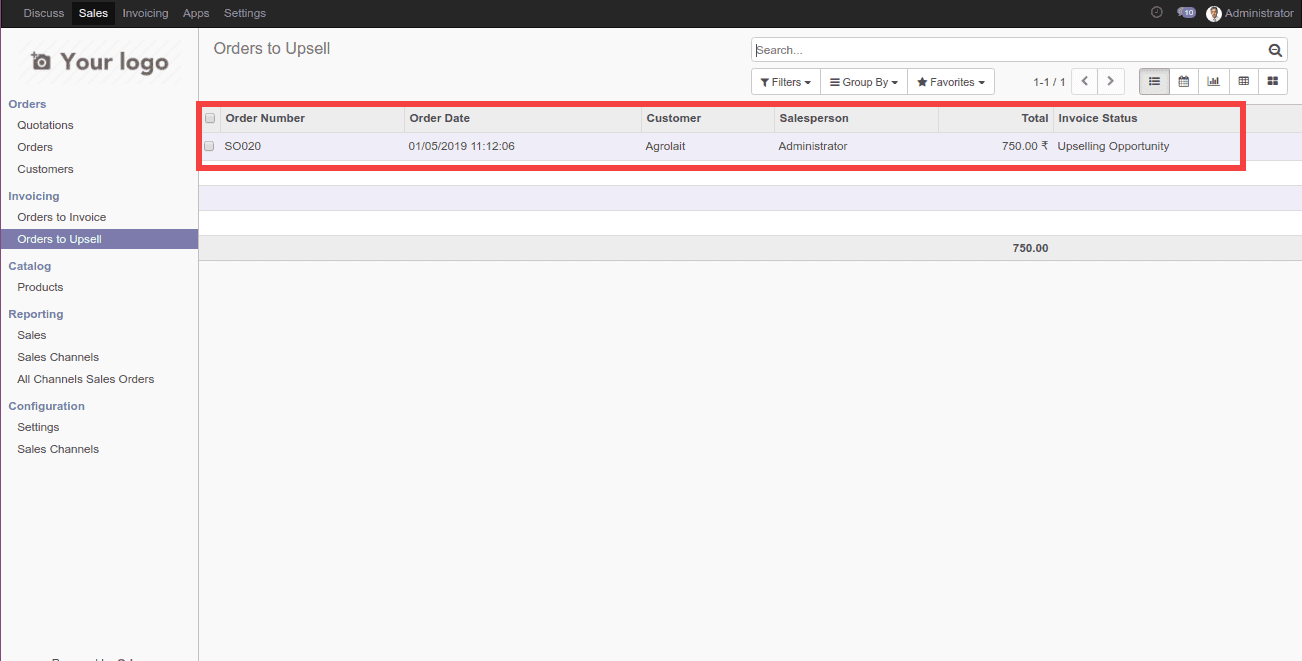
Task: Click the Orders to Upsell page title
Action: coord(272,48)
